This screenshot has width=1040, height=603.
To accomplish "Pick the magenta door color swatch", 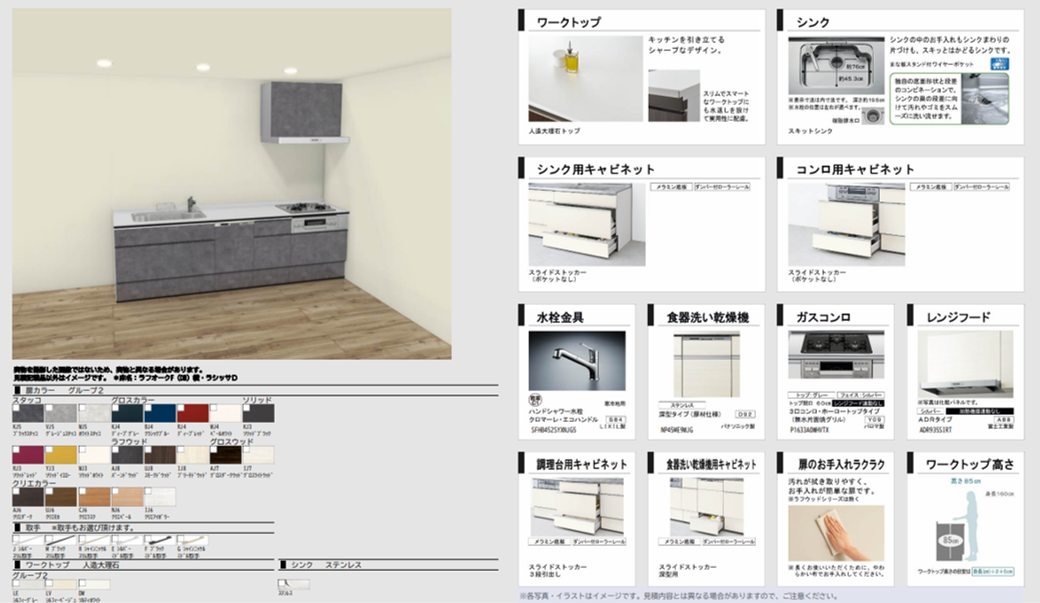I will pyautogui.click(x=28, y=455).
